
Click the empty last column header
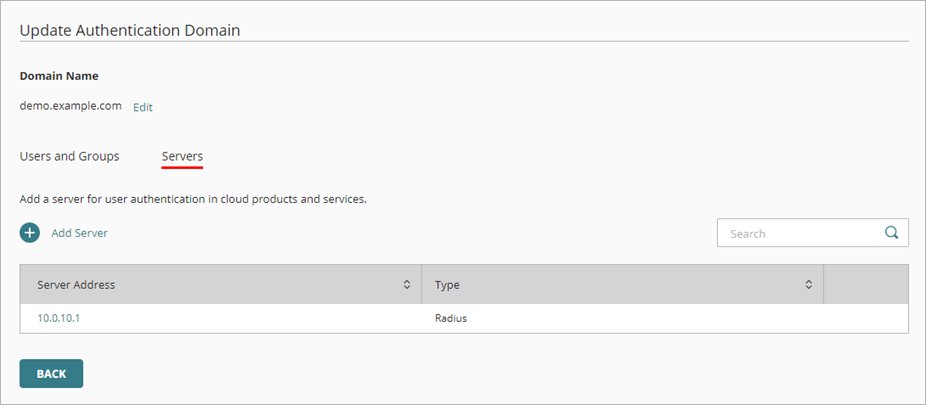click(865, 285)
